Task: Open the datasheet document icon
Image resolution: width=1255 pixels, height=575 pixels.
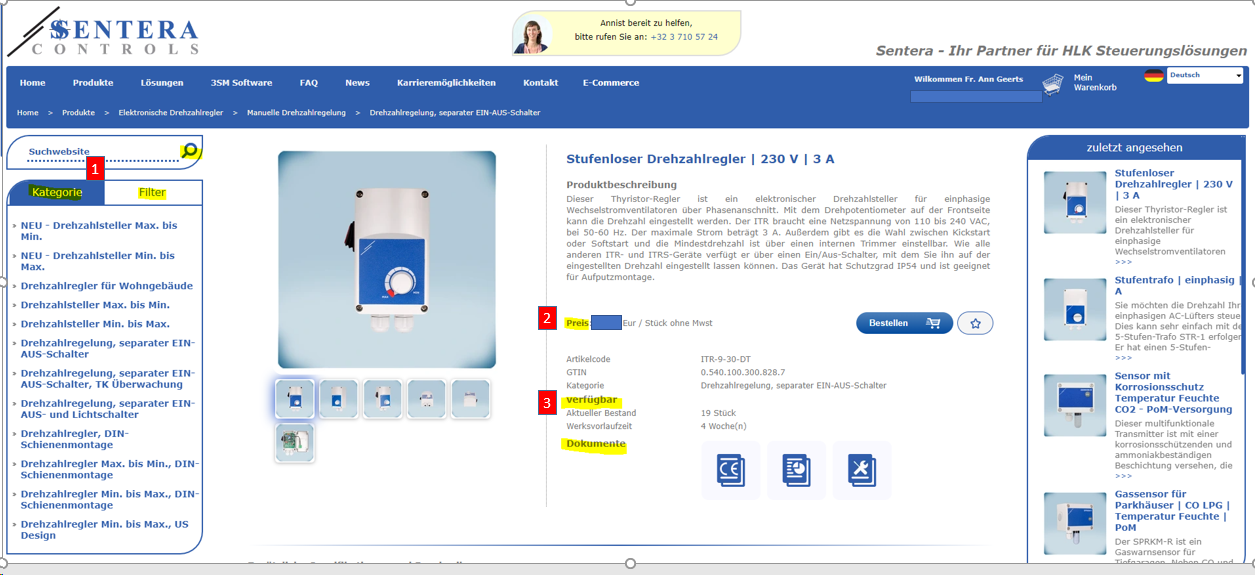Action: 796,470
